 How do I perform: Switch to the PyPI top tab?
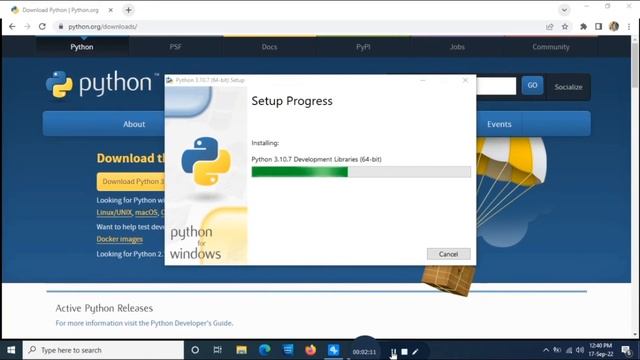pyautogui.click(x=363, y=47)
